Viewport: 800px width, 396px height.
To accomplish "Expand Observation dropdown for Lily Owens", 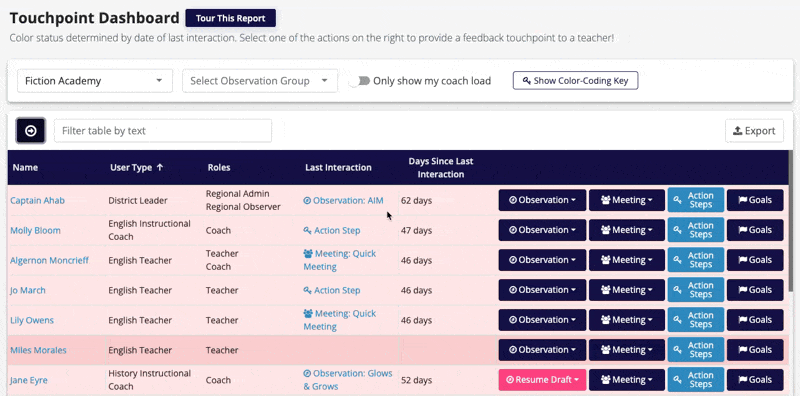I will [x=542, y=320].
